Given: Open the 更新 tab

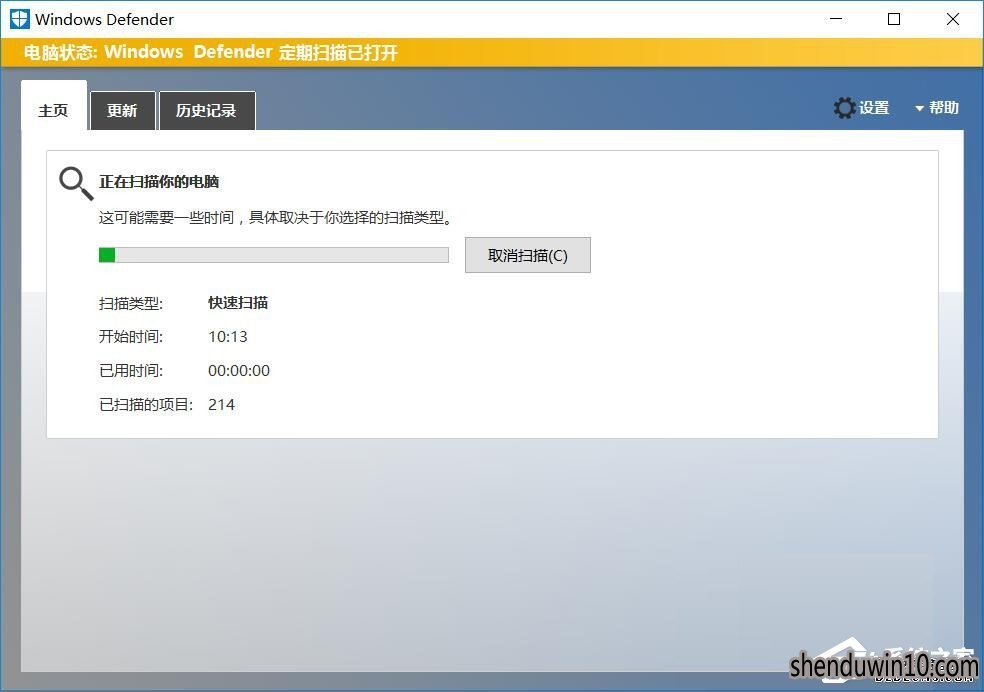Looking at the screenshot, I should tap(122, 111).
